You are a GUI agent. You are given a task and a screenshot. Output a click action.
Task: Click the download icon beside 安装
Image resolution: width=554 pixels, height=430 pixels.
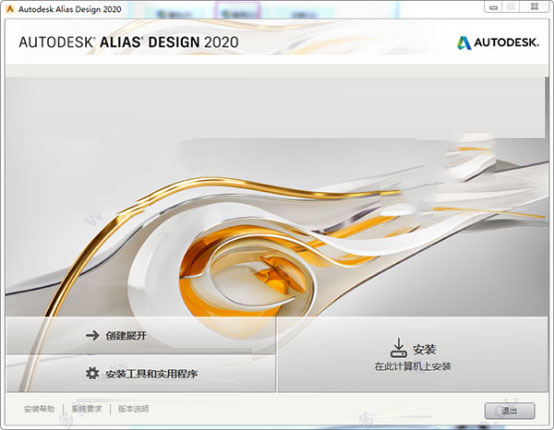pos(399,348)
